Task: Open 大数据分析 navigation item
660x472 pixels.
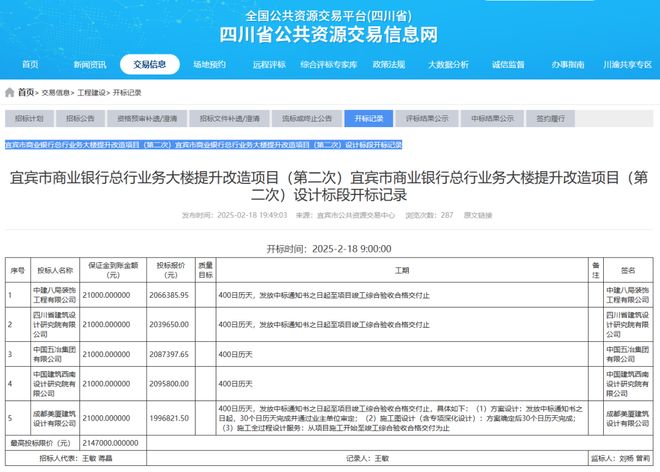Action: point(448,64)
